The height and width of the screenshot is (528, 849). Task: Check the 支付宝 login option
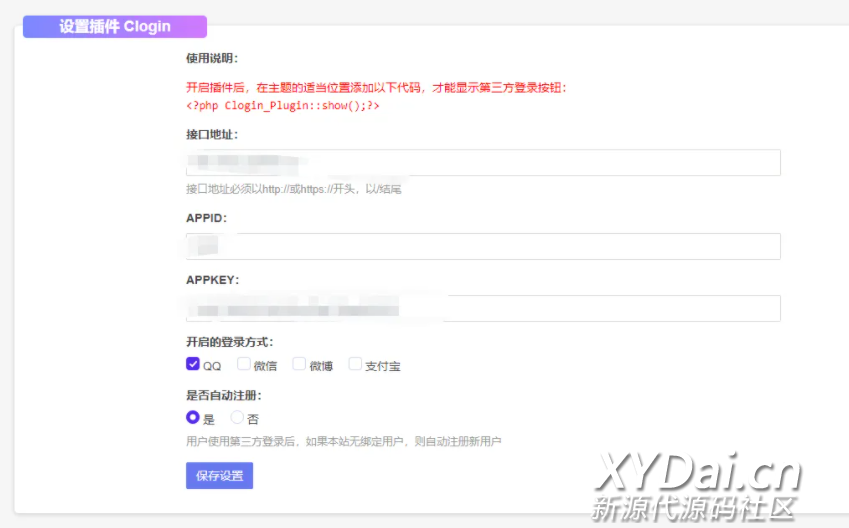355,364
